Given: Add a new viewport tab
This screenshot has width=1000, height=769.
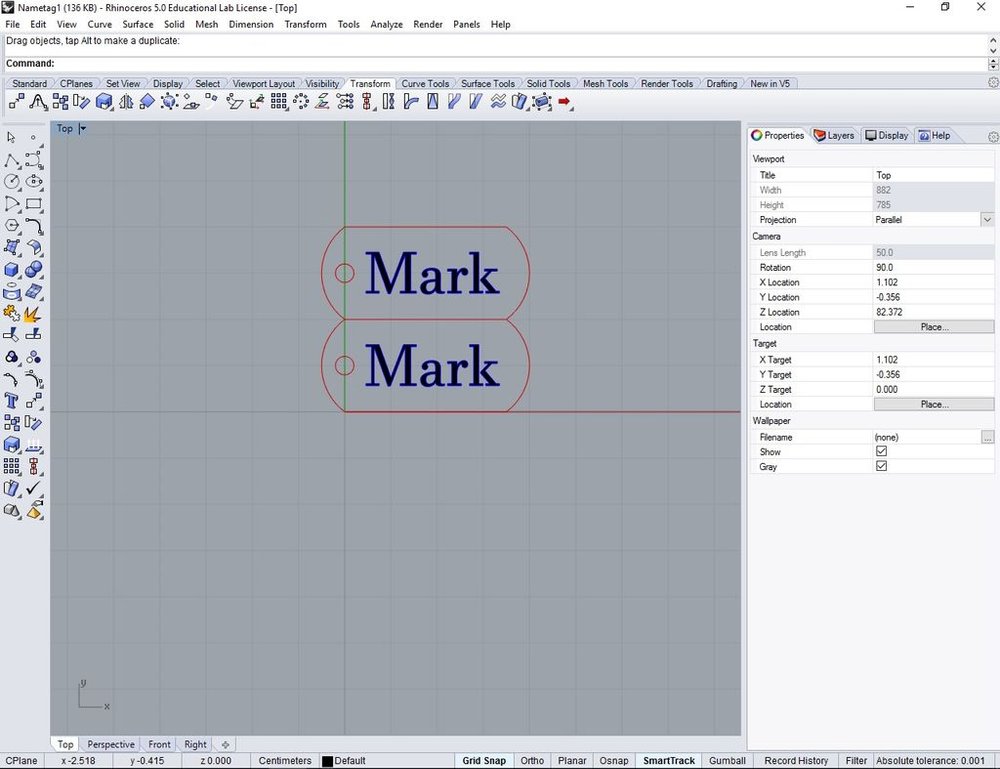Looking at the screenshot, I should [225, 744].
